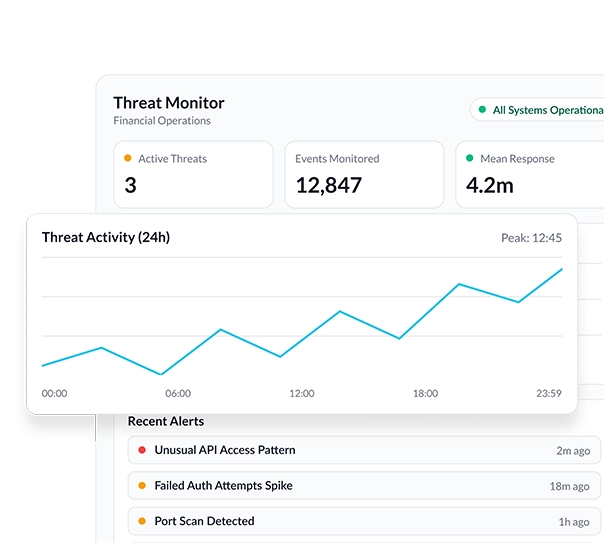Image resolution: width=604 pixels, height=543 pixels.
Task: Click the Peak: 12:45 label
Action: click(531, 238)
